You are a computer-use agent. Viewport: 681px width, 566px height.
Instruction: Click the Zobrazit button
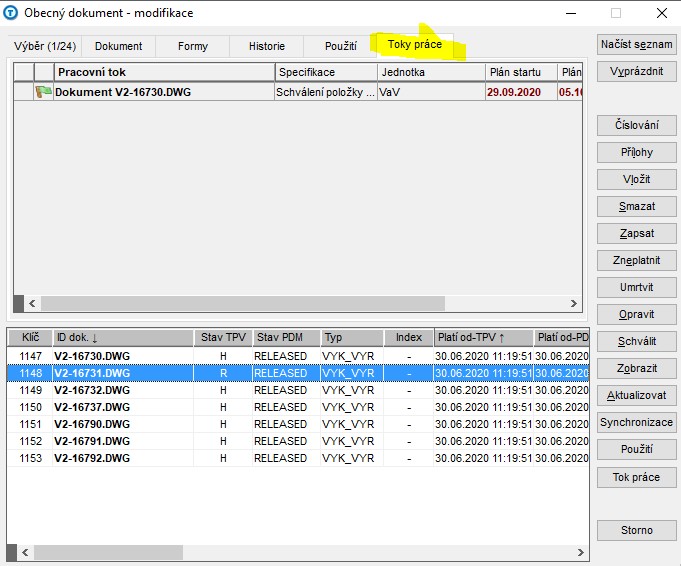pos(636,368)
